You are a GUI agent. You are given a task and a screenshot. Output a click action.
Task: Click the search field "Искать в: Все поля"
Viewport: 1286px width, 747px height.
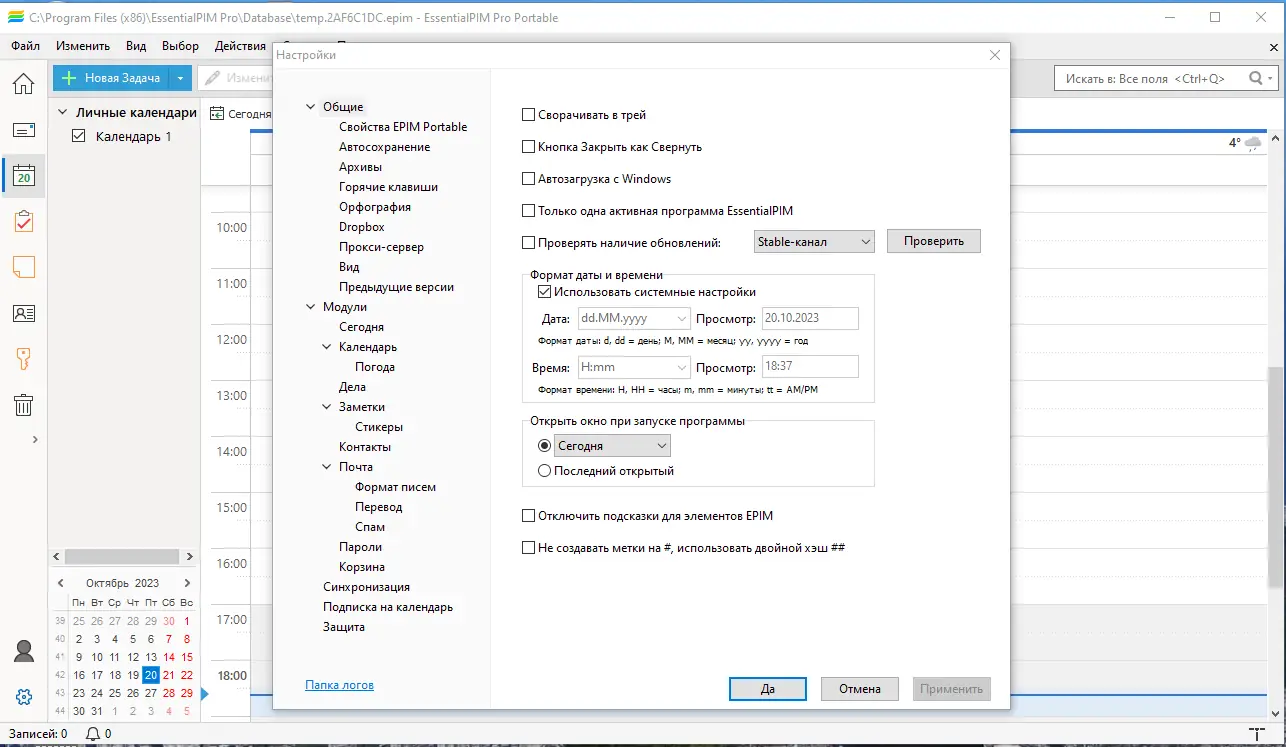[1150, 78]
